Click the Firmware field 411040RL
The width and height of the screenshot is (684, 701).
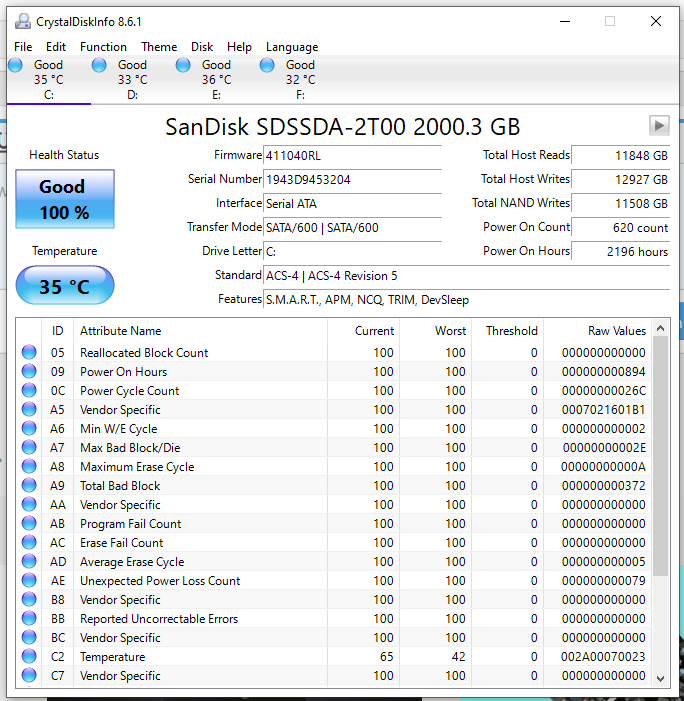pyautogui.click(x=352, y=156)
